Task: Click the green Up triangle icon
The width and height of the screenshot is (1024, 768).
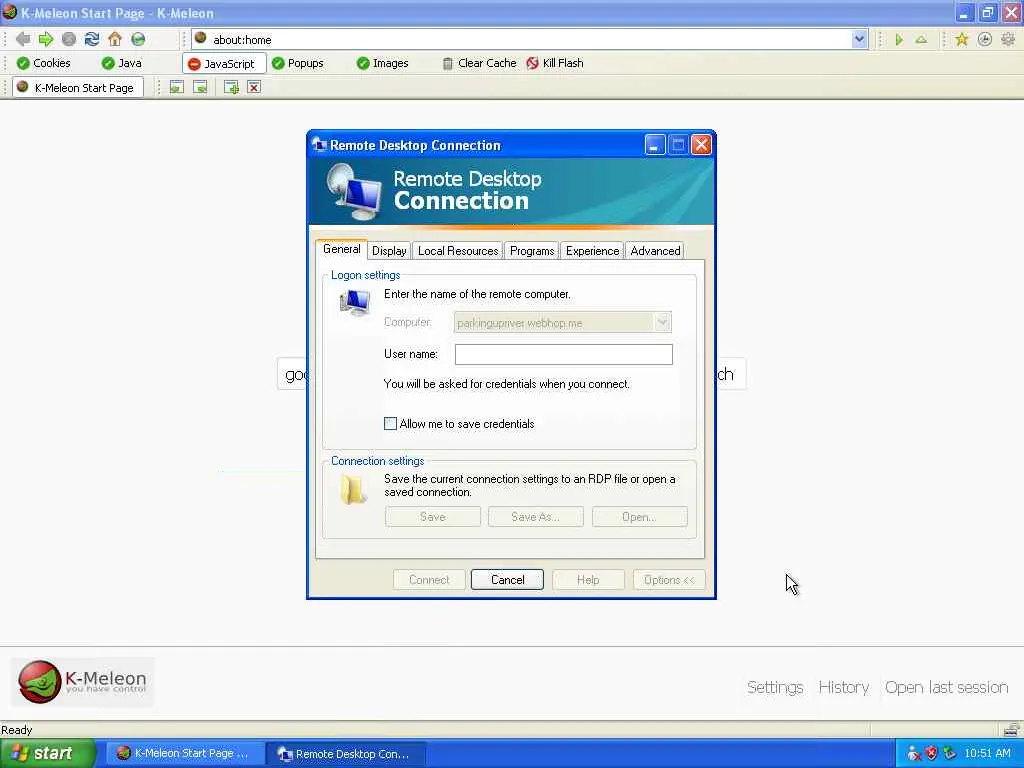Action: pos(921,40)
